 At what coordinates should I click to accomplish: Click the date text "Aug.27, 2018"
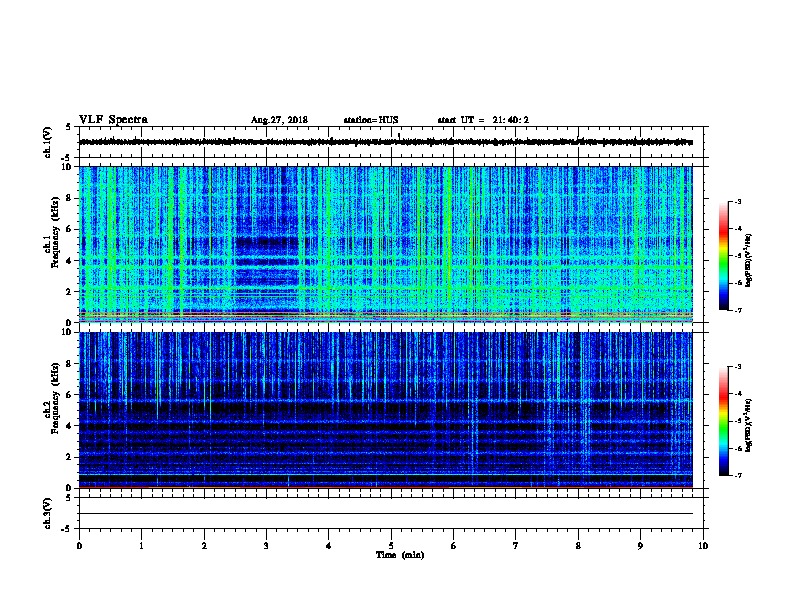tap(279, 120)
